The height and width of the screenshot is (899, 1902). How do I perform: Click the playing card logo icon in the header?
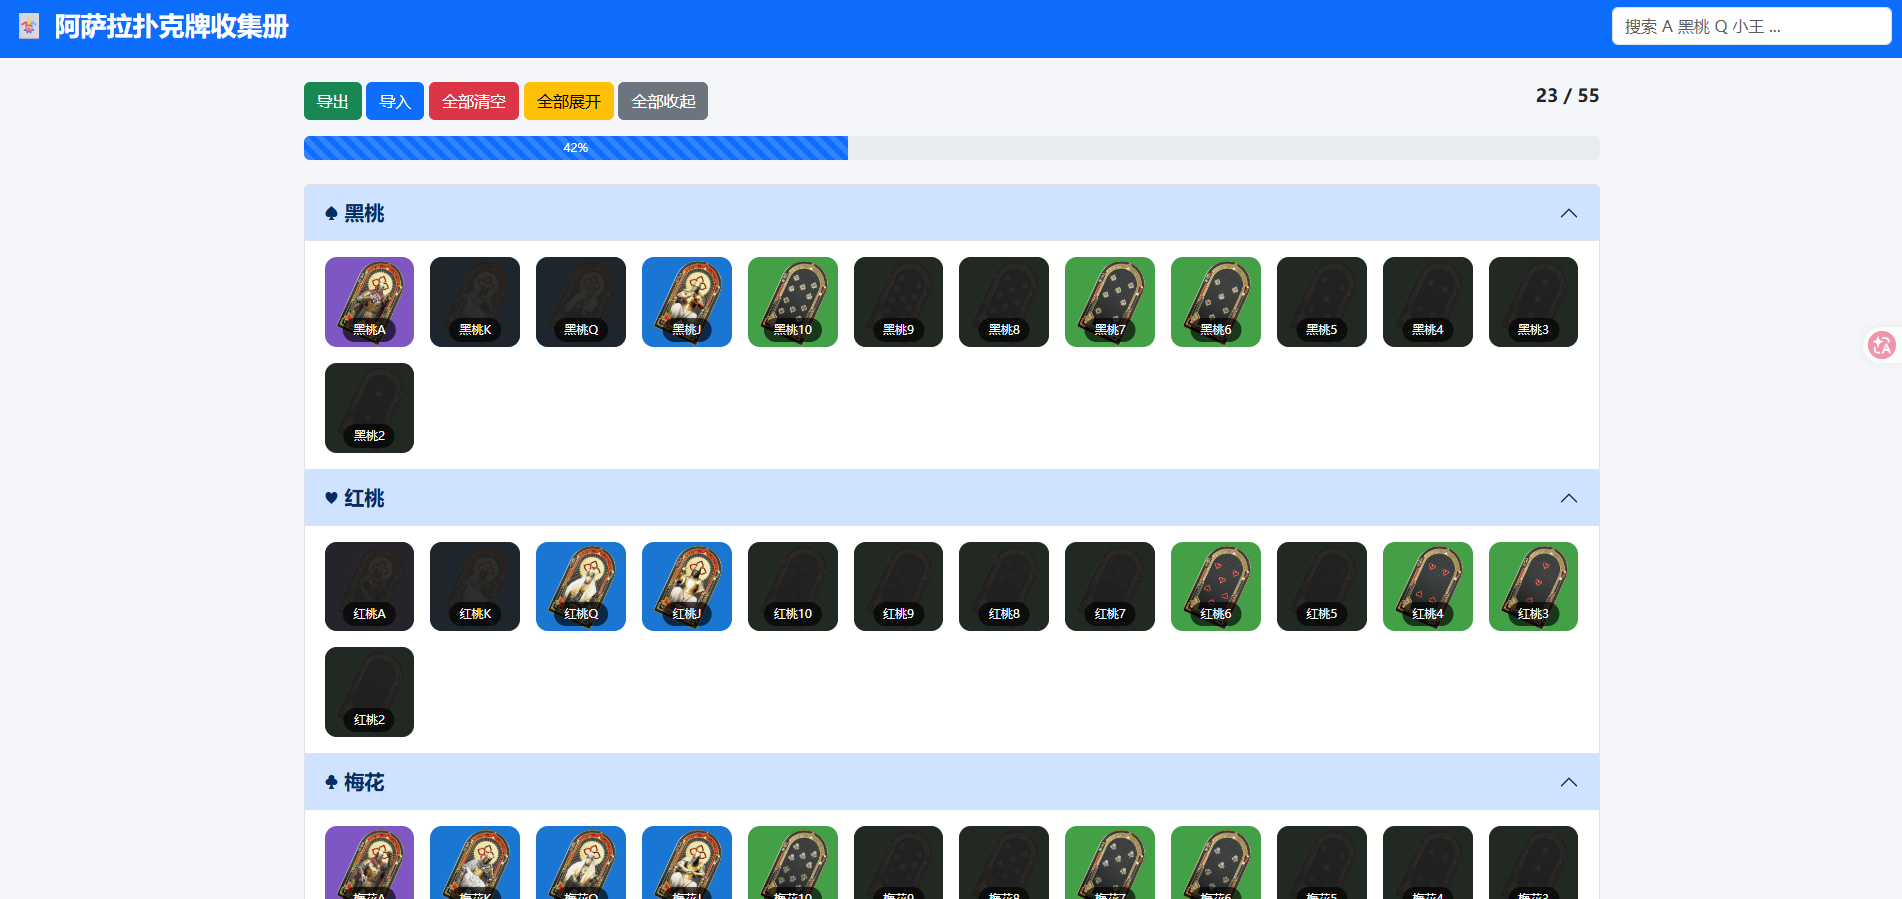coord(29,27)
